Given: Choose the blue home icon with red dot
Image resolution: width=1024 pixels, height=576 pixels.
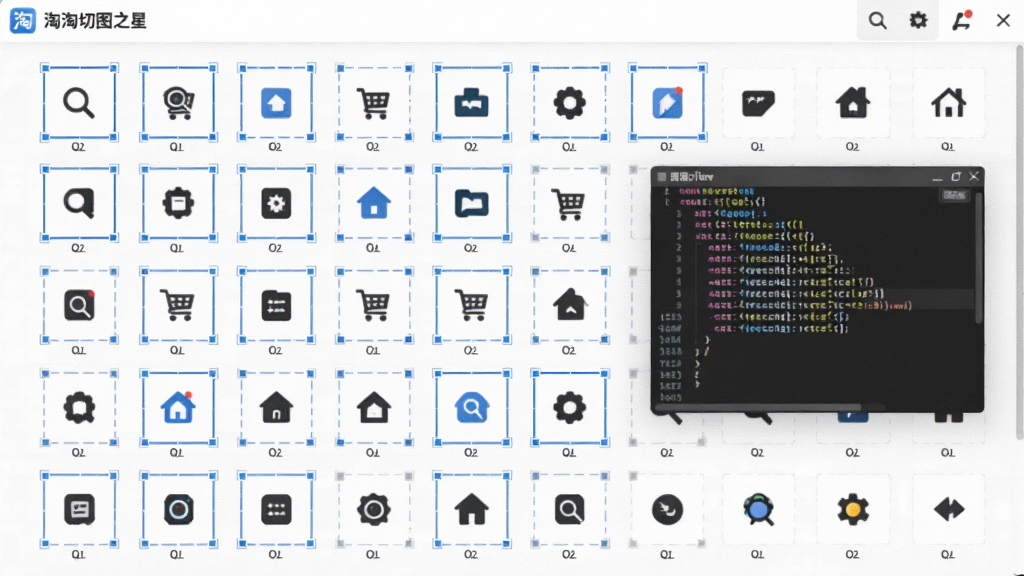Looking at the screenshot, I should click(178, 408).
